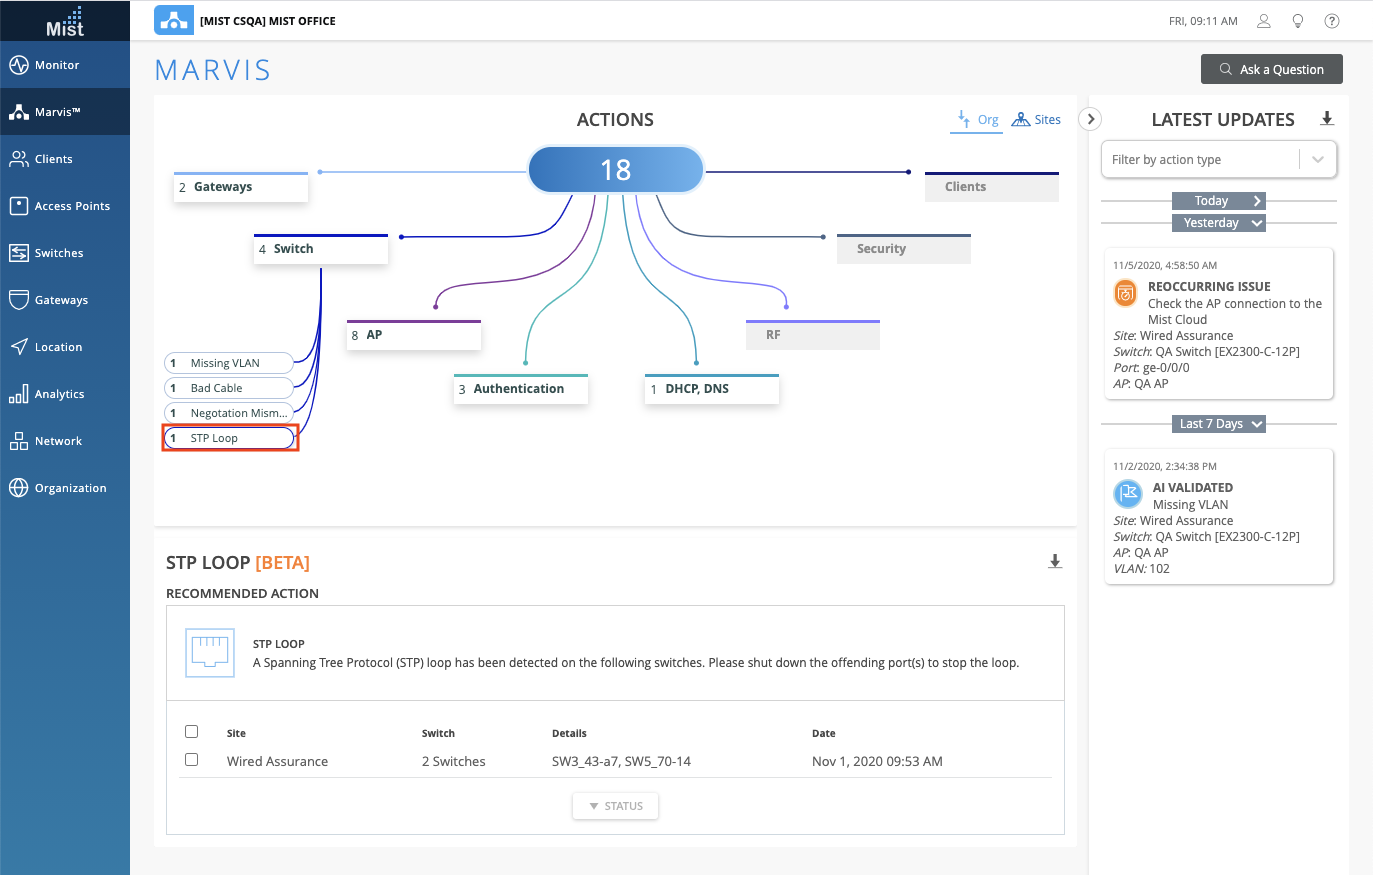Click the user account icon

tap(1264, 21)
